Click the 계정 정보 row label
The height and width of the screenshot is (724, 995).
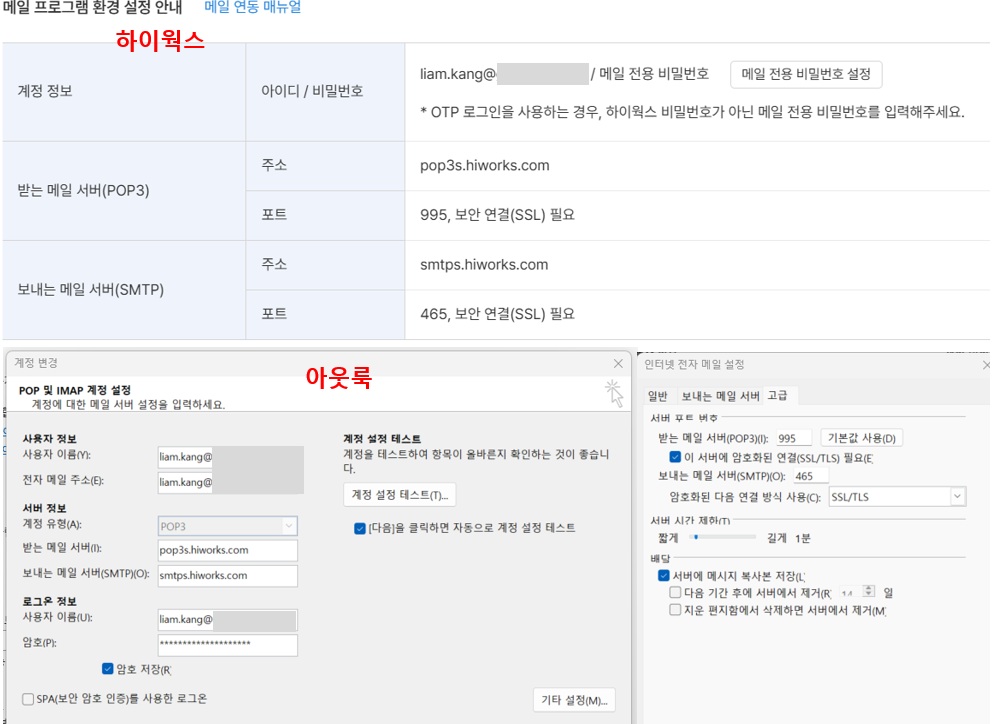tap(44, 91)
